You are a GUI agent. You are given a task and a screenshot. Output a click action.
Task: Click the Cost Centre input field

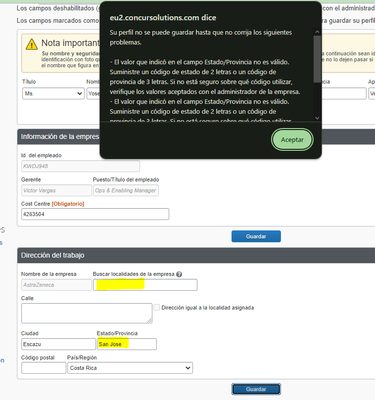95,214
